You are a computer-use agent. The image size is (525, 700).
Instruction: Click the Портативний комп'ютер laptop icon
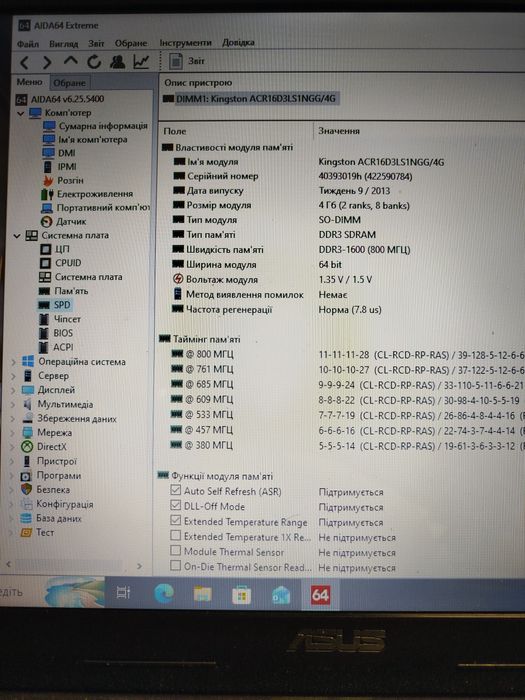click(x=47, y=208)
